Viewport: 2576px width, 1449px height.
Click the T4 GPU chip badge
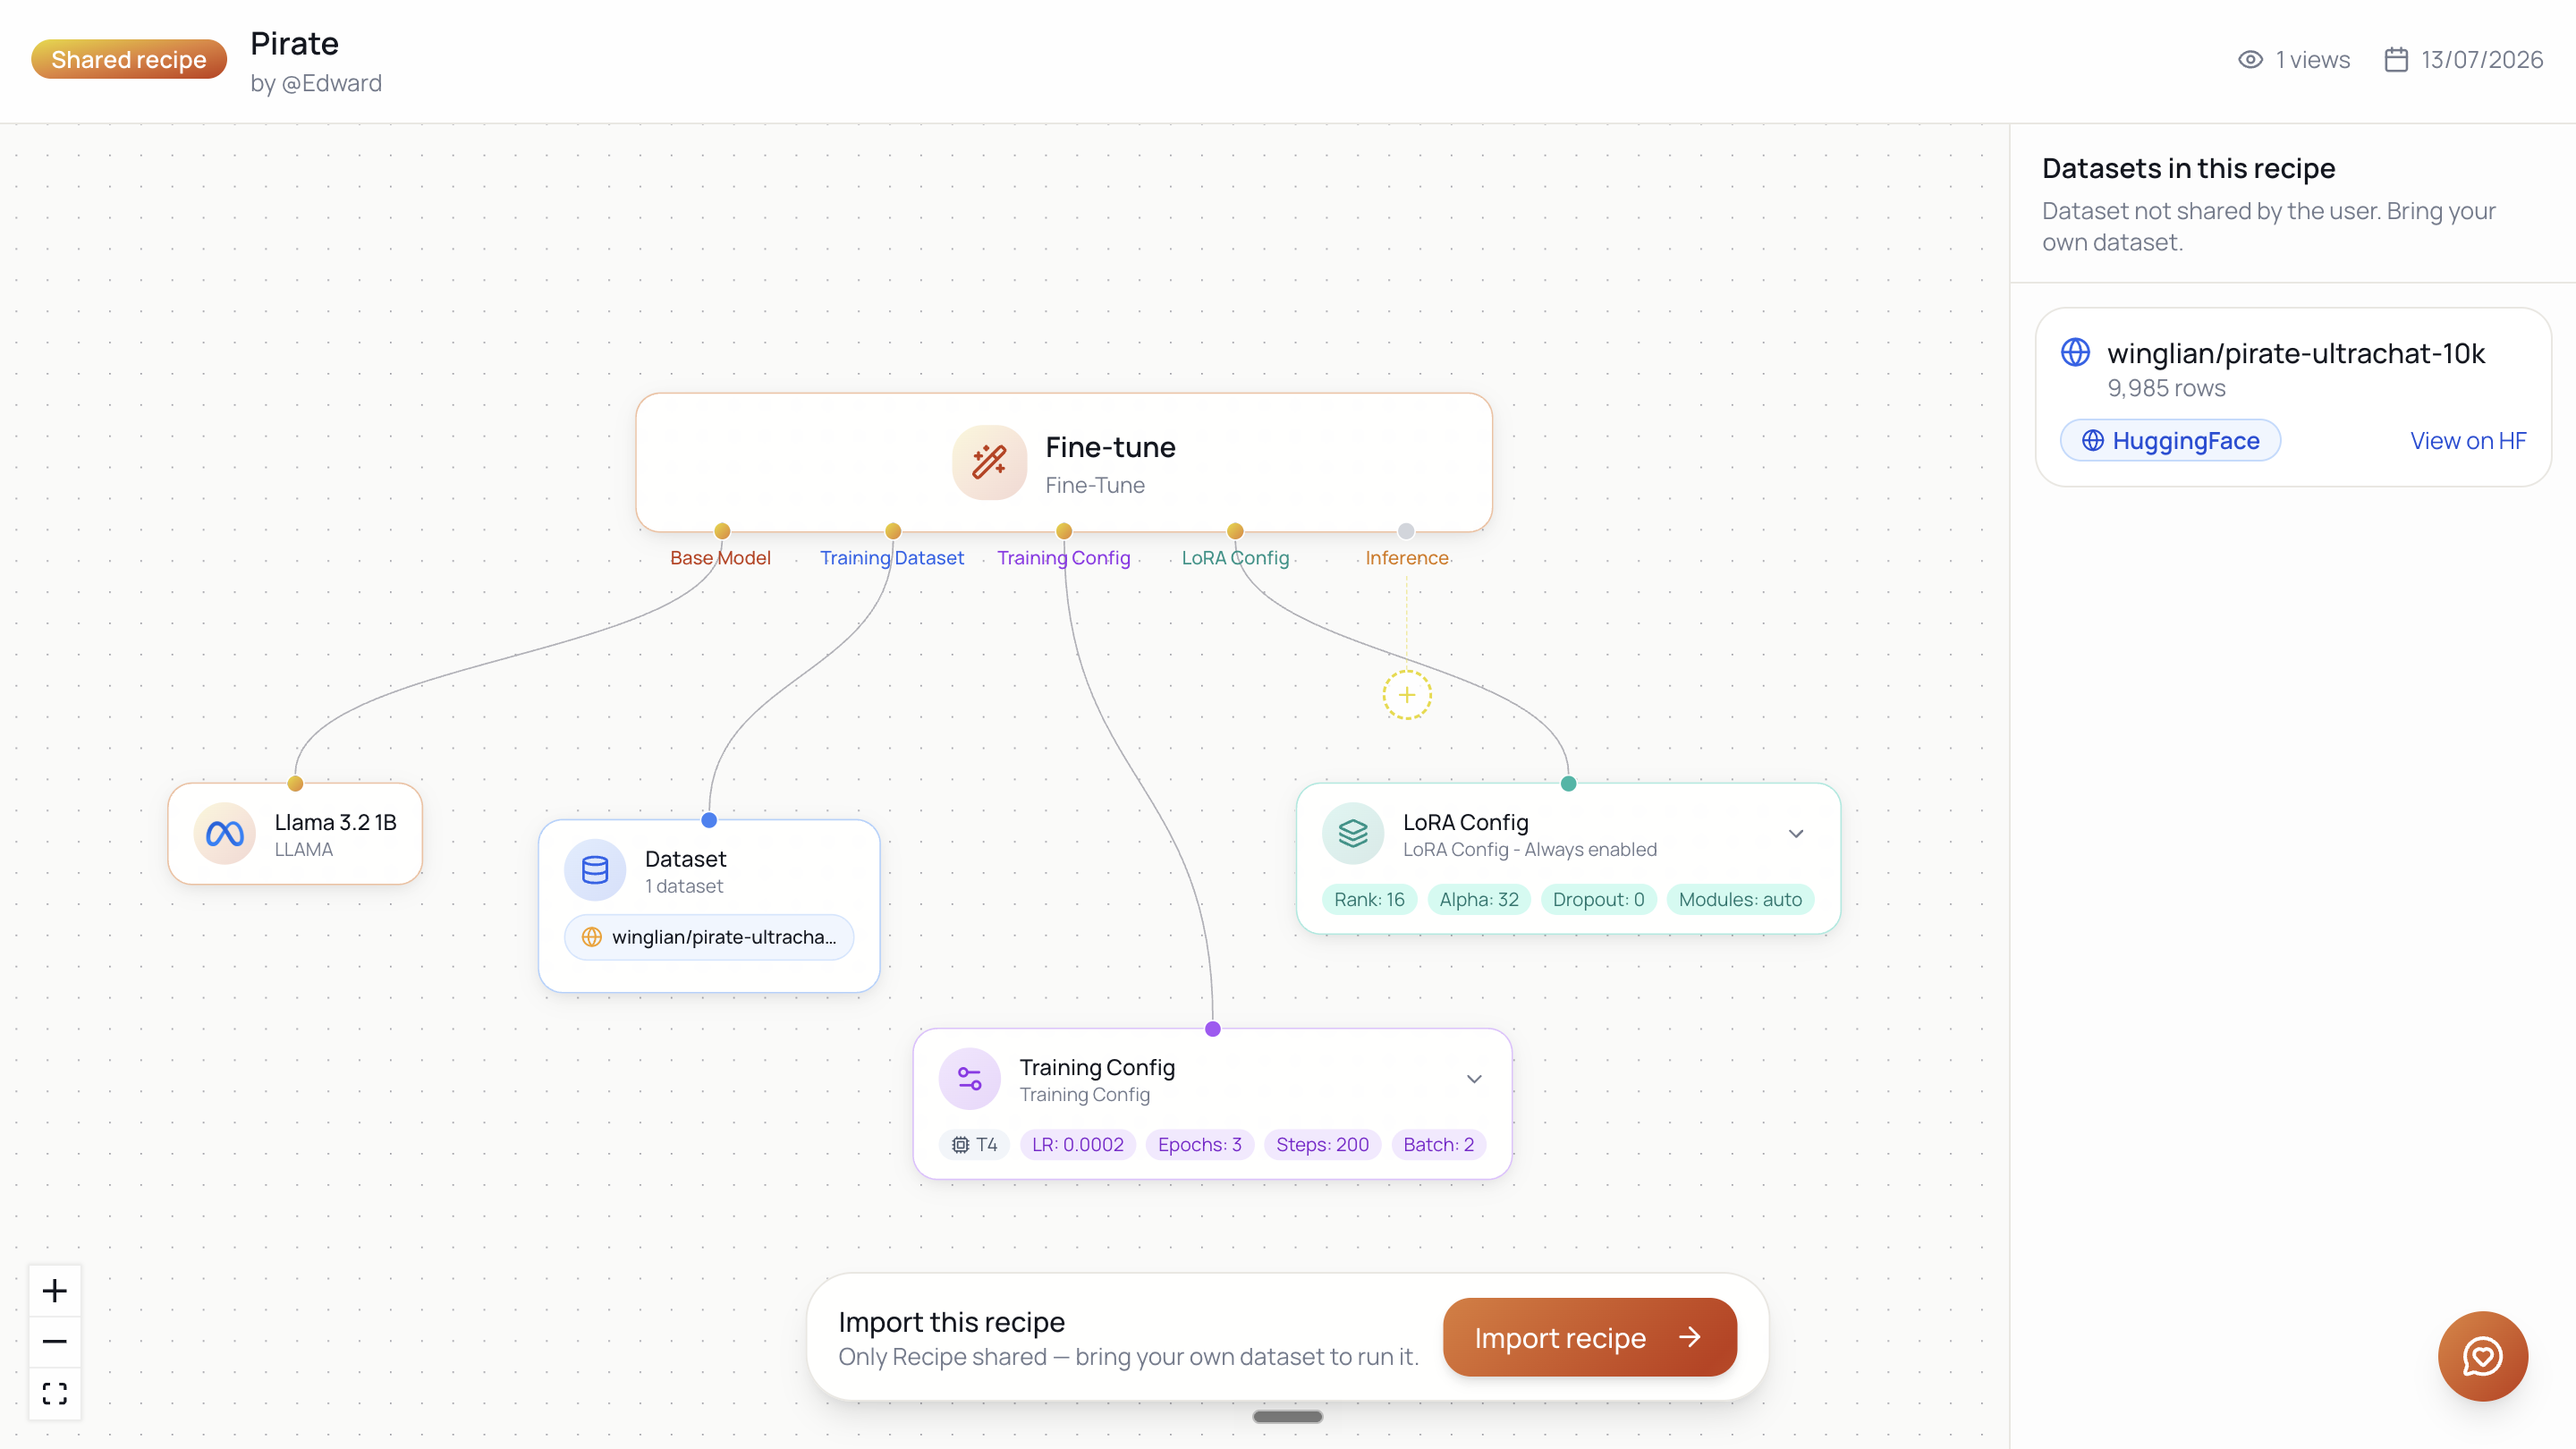point(974,1144)
